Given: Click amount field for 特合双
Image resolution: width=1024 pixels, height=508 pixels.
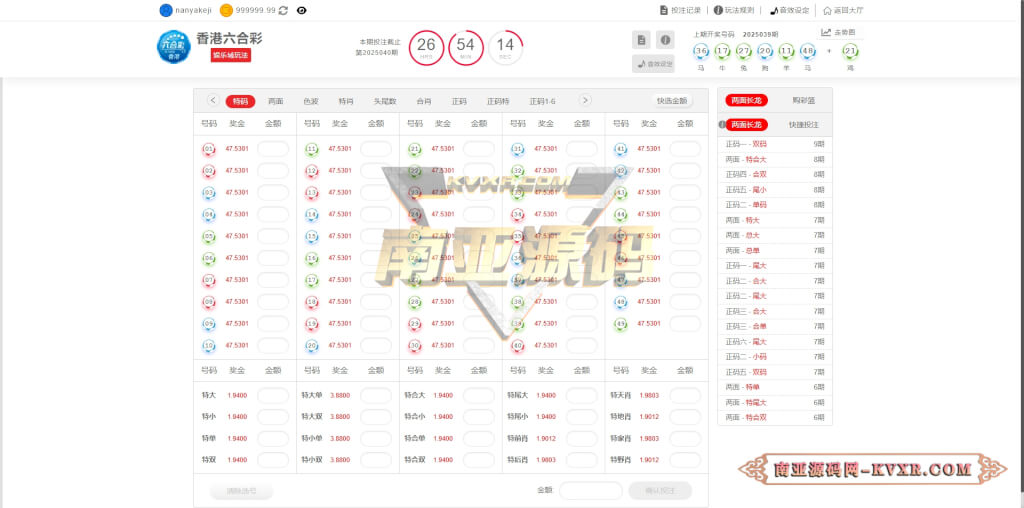Looking at the screenshot, I should click(x=479, y=460).
